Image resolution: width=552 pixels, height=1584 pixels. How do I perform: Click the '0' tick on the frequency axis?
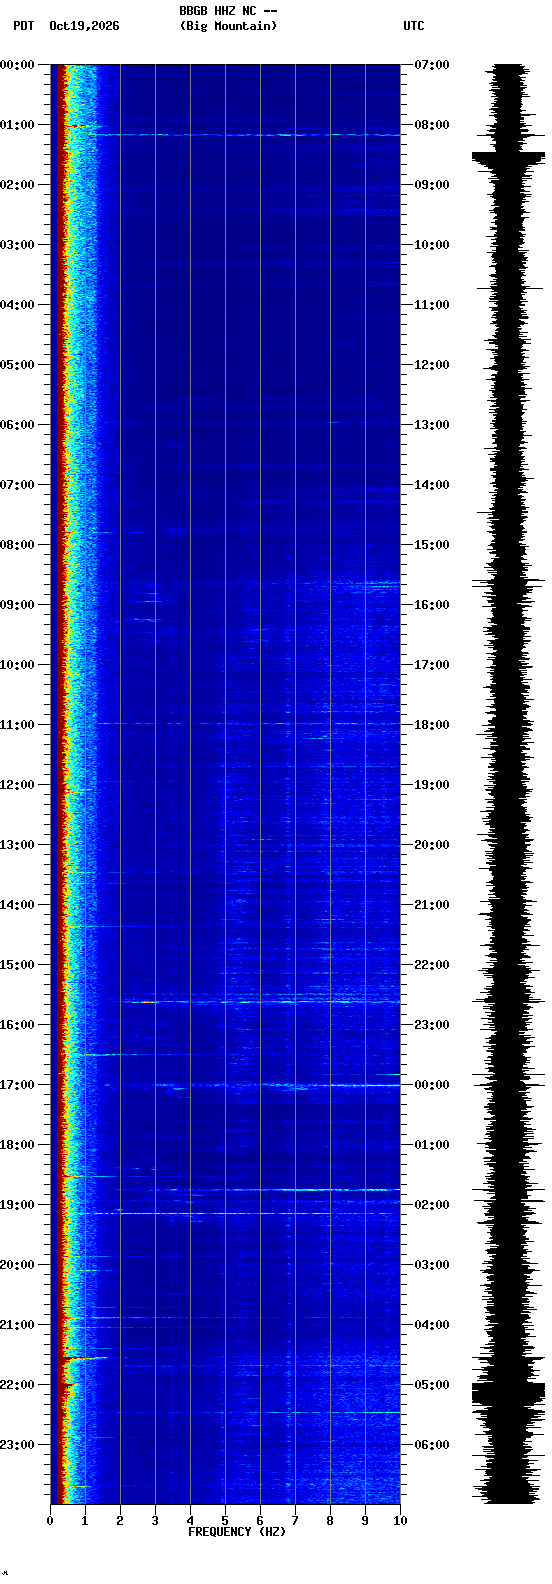pyautogui.click(x=50, y=1521)
